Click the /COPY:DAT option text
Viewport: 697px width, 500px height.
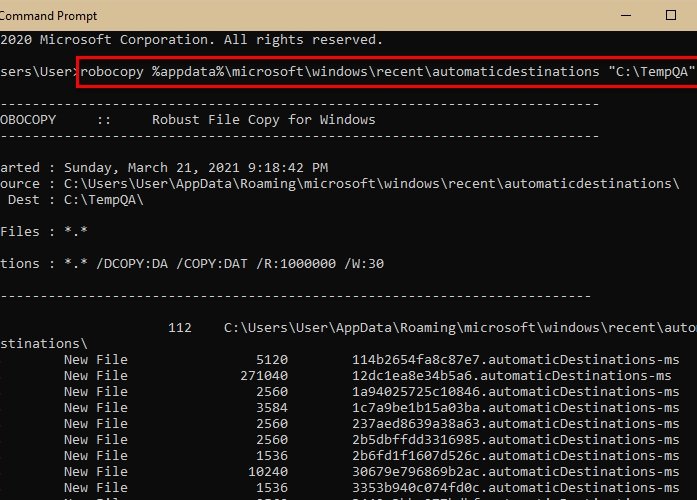pos(212,264)
